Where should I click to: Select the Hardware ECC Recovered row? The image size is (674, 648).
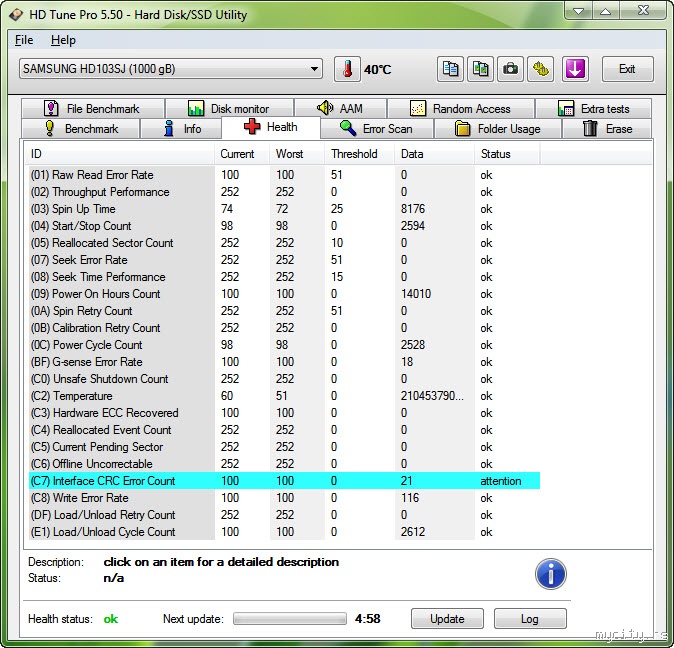[x=285, y=413]
